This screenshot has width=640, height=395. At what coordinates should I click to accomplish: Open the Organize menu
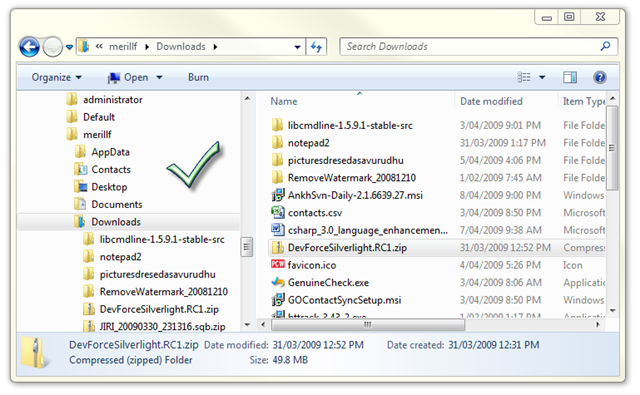[x=56, y=78]
